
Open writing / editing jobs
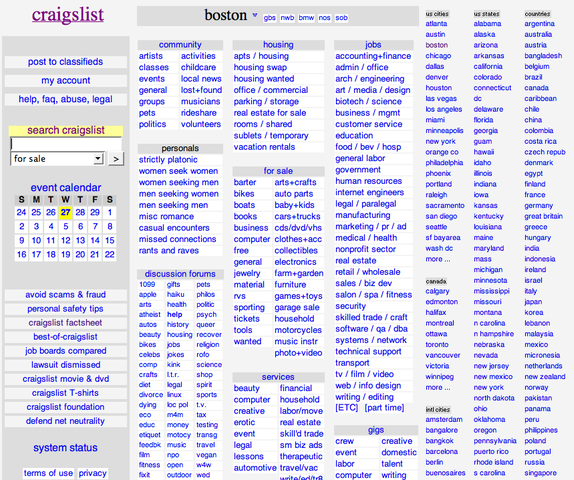[x=364, y=397]
